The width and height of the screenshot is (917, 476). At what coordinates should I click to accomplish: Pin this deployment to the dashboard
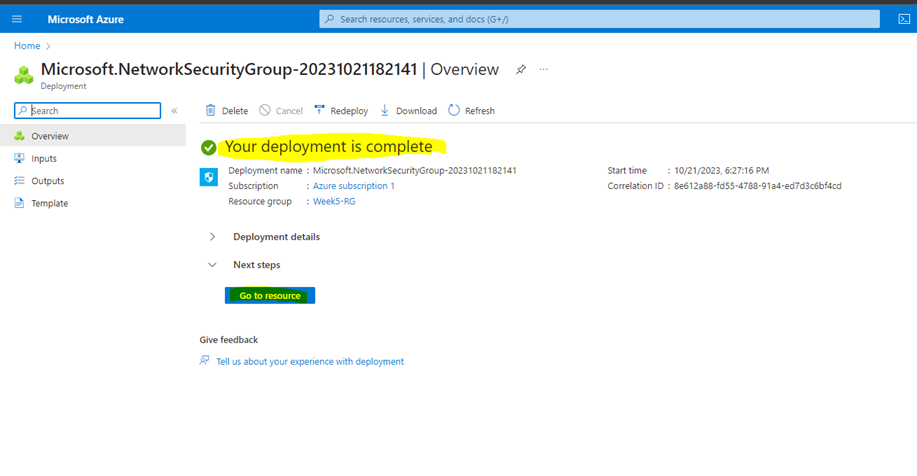pyautogui.click(x=520, y=70)
